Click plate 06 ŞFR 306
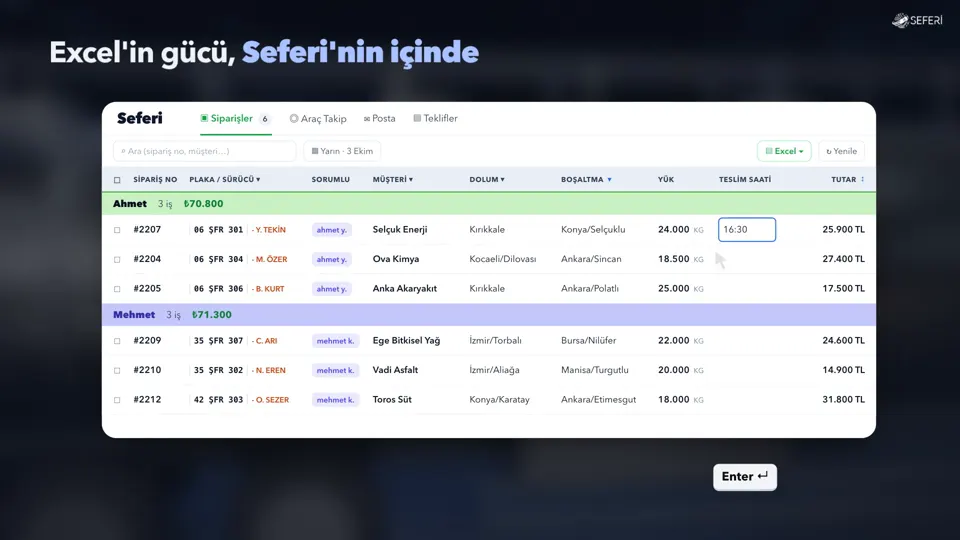Image resolution: width=960 pixels, height=540 pixels. pyautogui.click(x=219, y=288)
